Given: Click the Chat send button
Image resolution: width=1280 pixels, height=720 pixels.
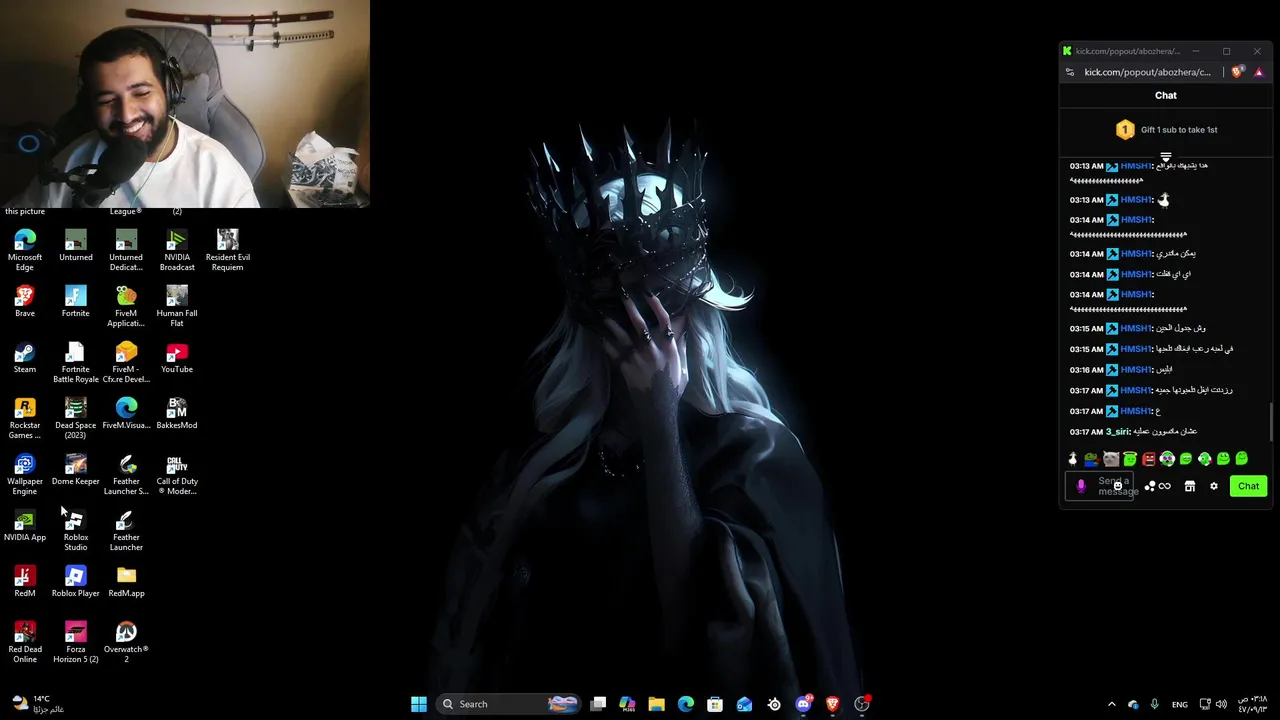Looking at the screenshot, I should pos(1248,486).
